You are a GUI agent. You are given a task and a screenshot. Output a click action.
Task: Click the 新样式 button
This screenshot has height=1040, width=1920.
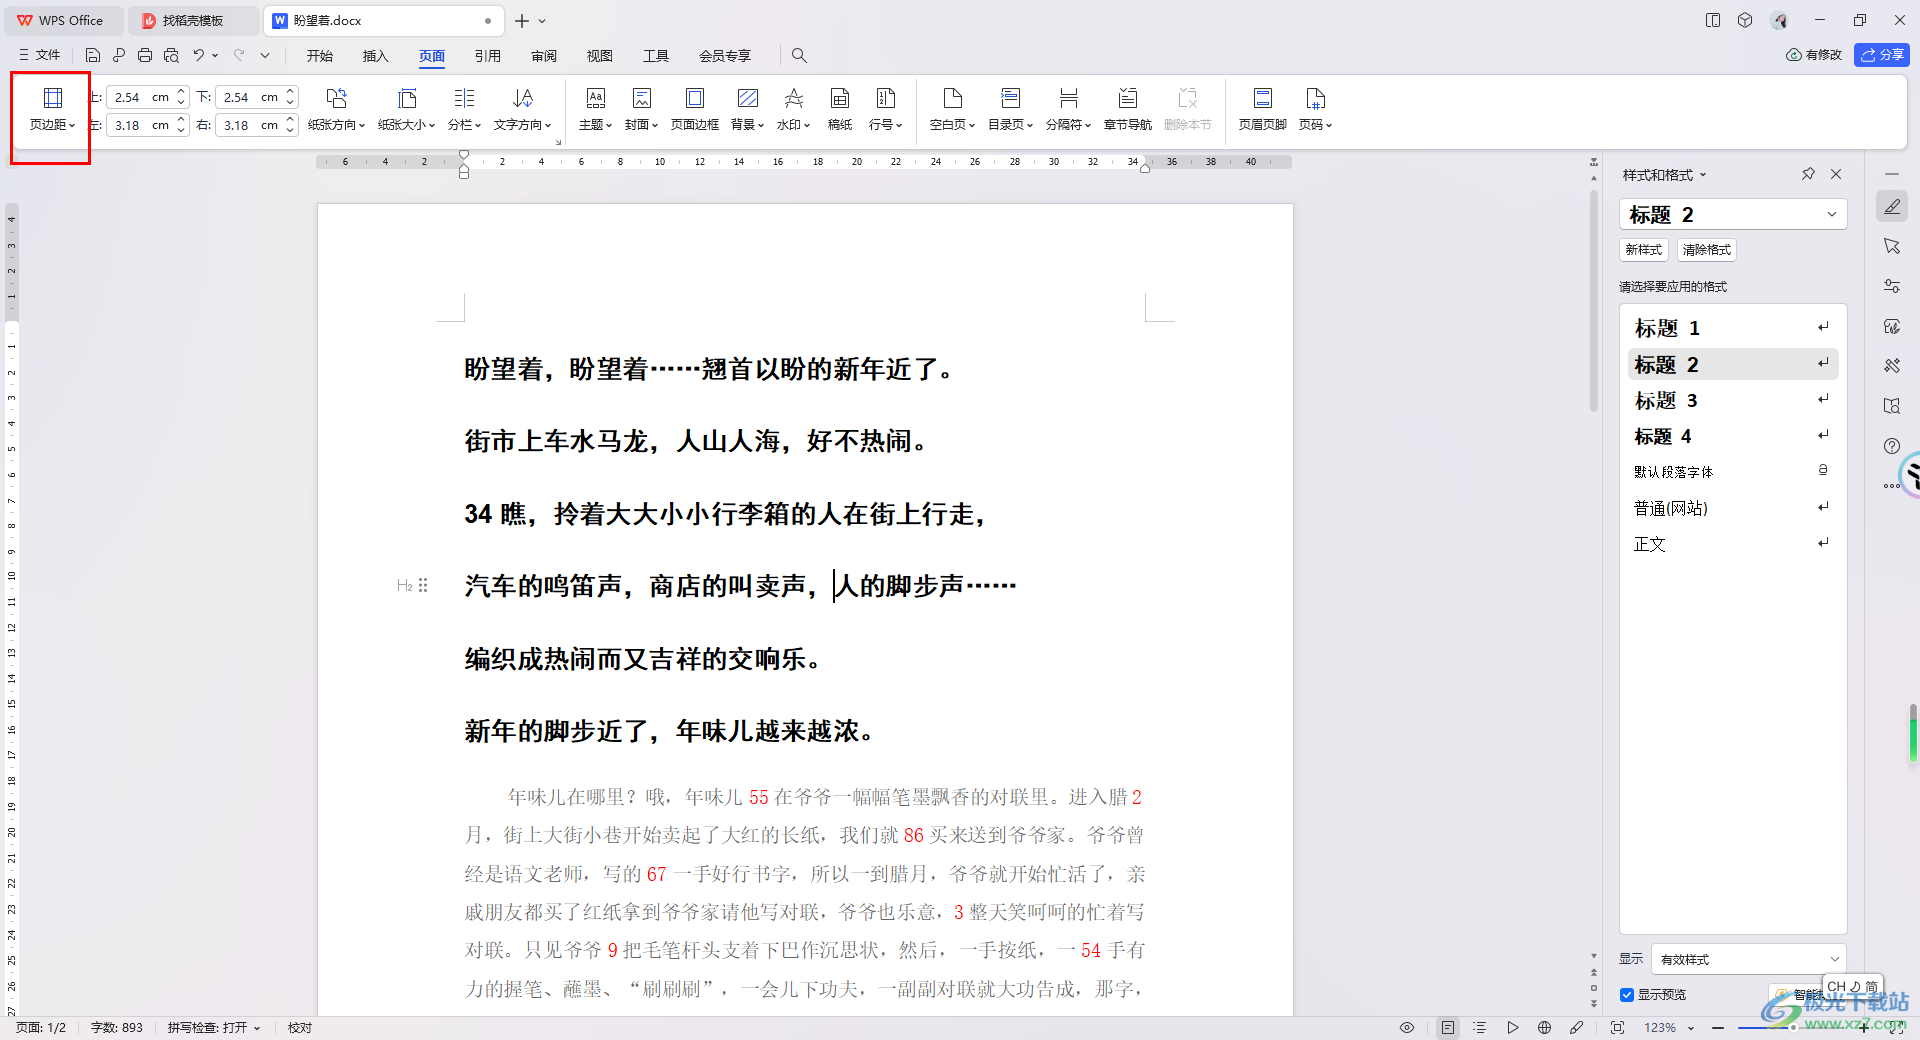[x=1643, y=250]
